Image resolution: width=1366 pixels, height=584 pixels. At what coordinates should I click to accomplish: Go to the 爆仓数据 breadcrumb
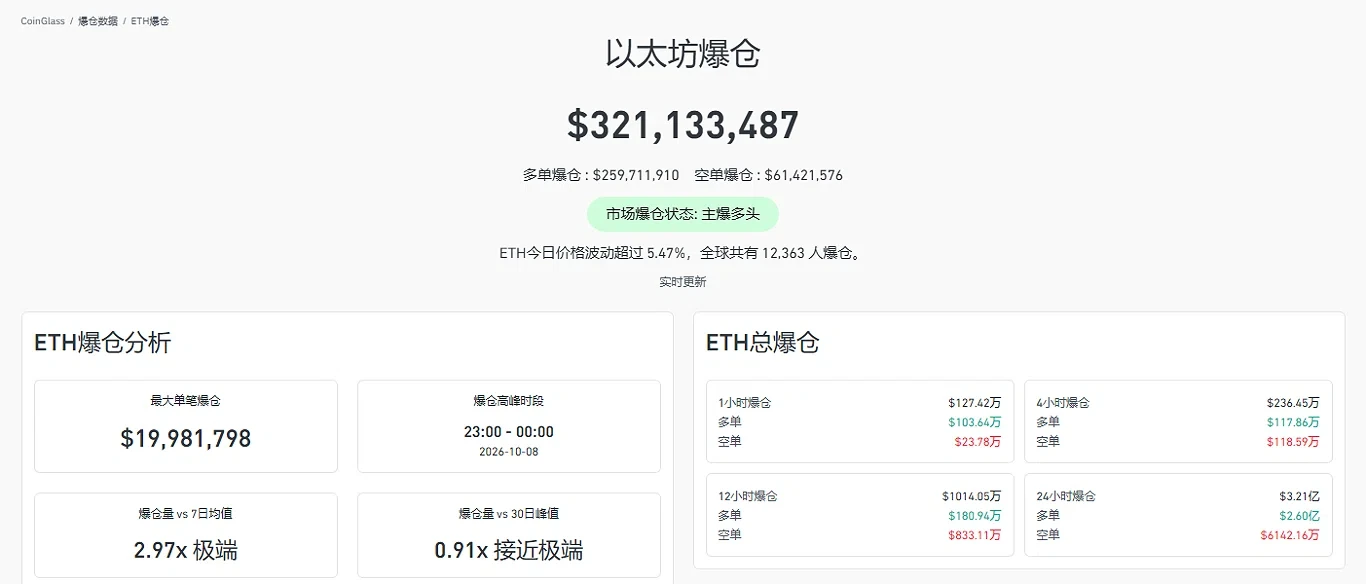(x=98, y=21)
